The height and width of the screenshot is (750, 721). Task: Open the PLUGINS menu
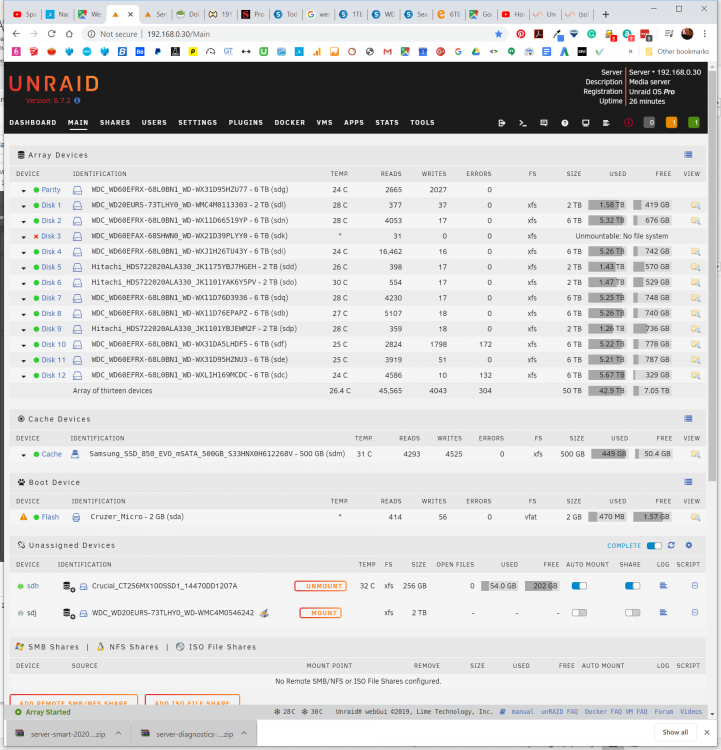coord(245,122)
